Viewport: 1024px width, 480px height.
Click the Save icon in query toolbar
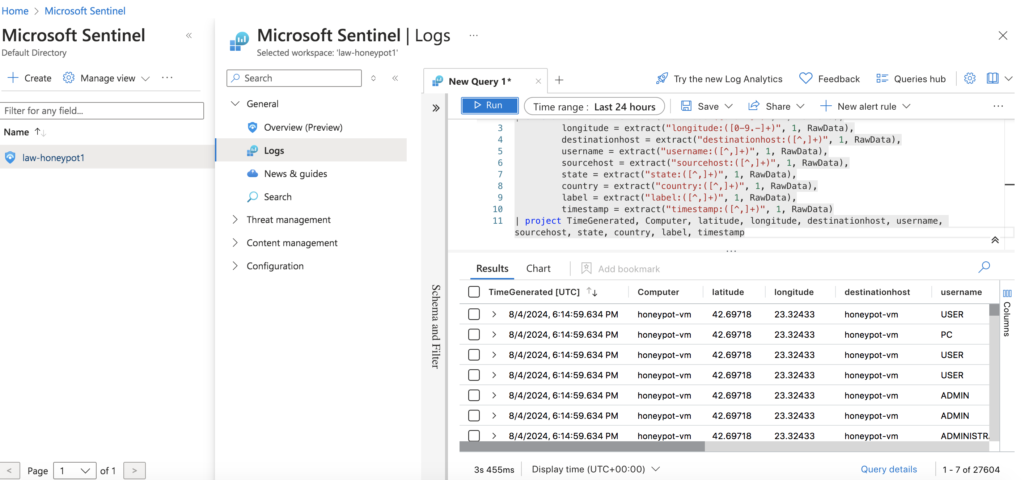coord(686,106)
